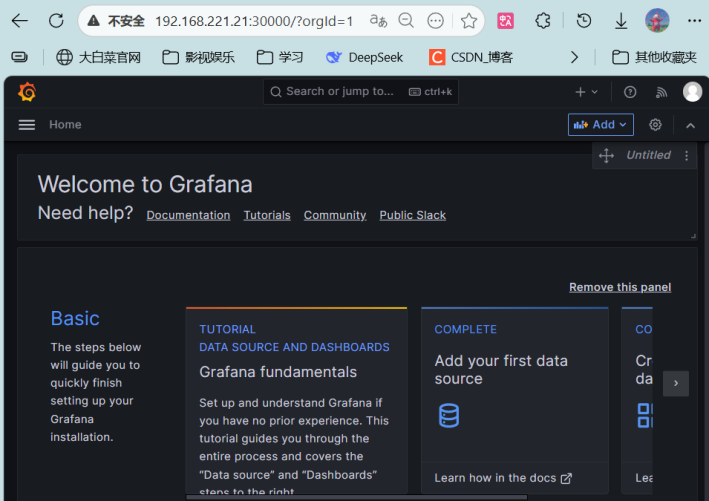
Task: Open the 大白菜官网 bookmark
Action: 98,57
